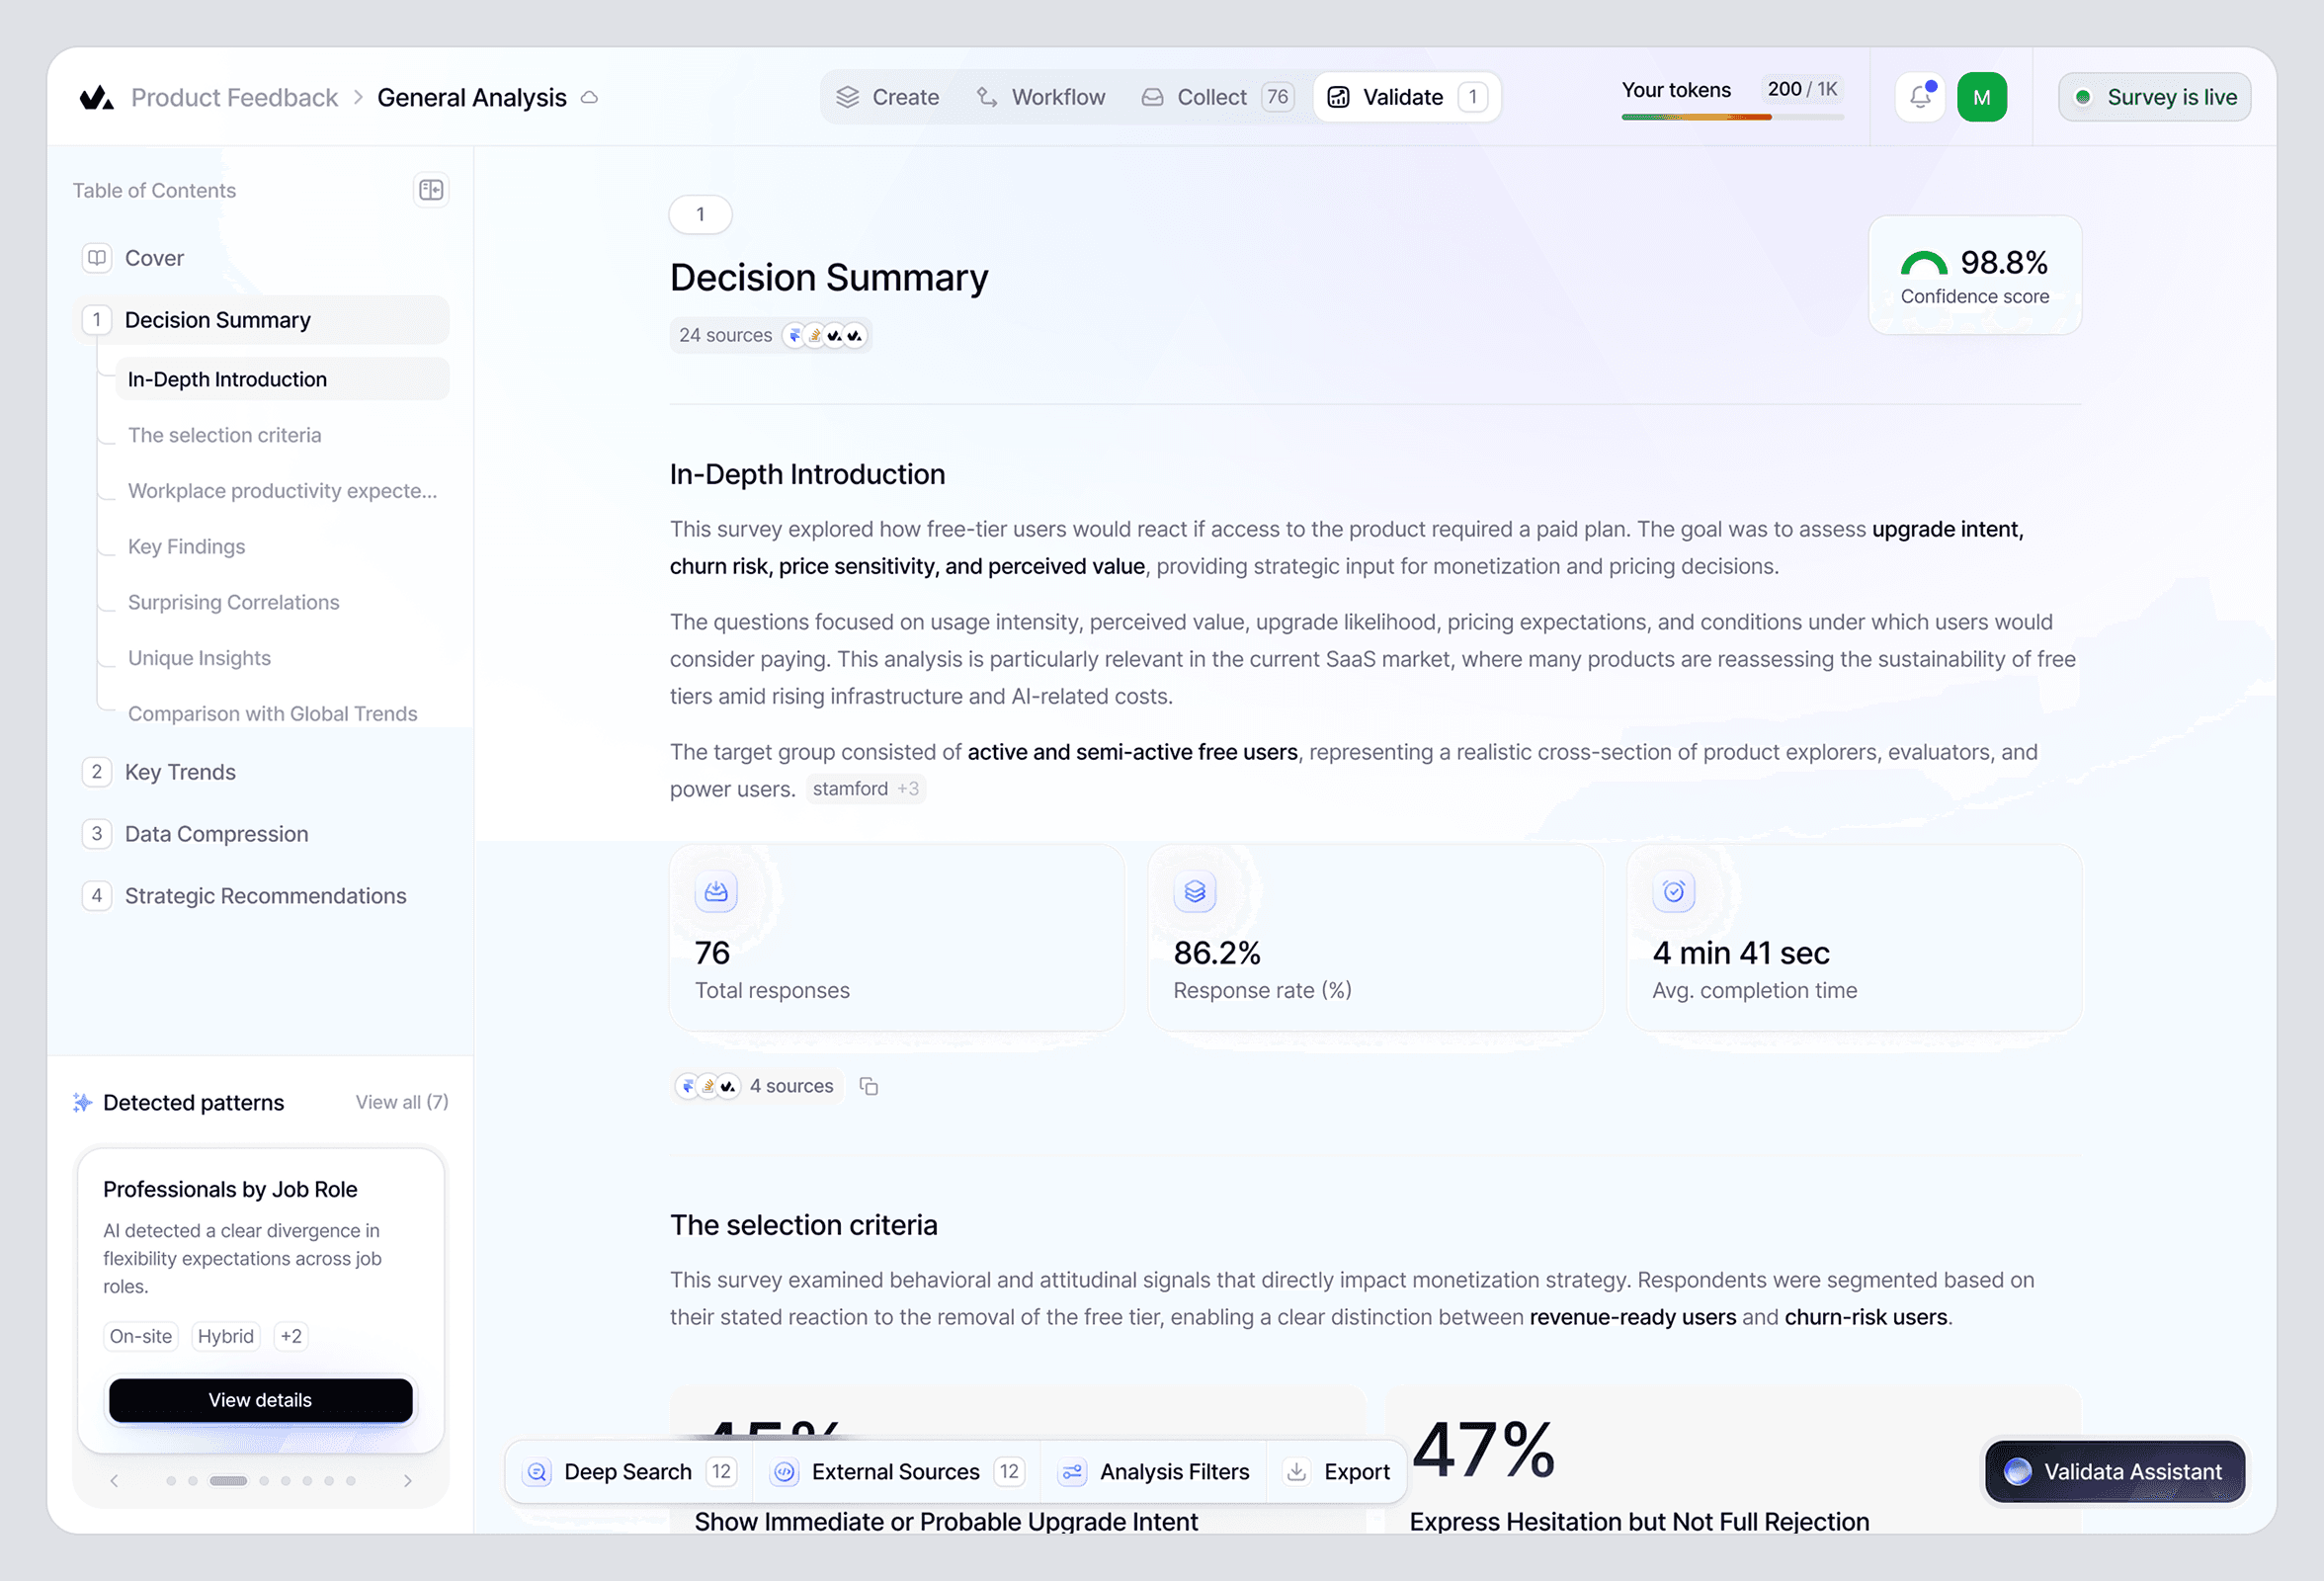Click the completion time clock icon
2324x1581 pixels.
[x=1673, y=891]
